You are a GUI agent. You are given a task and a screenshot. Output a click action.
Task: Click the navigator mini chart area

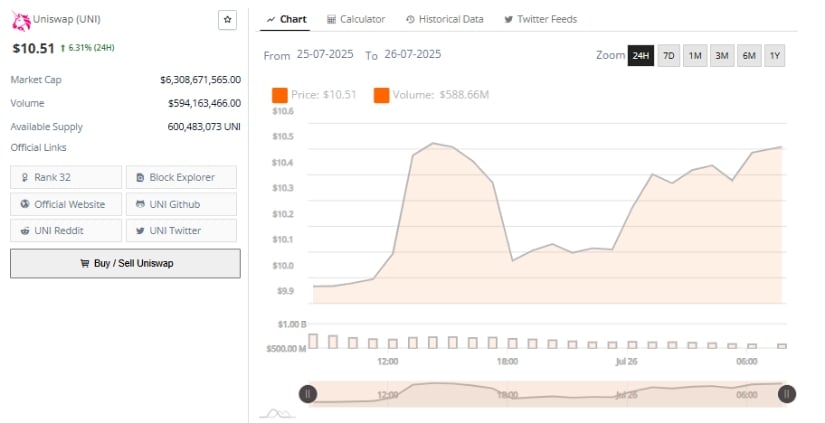(x=547, y=394)
